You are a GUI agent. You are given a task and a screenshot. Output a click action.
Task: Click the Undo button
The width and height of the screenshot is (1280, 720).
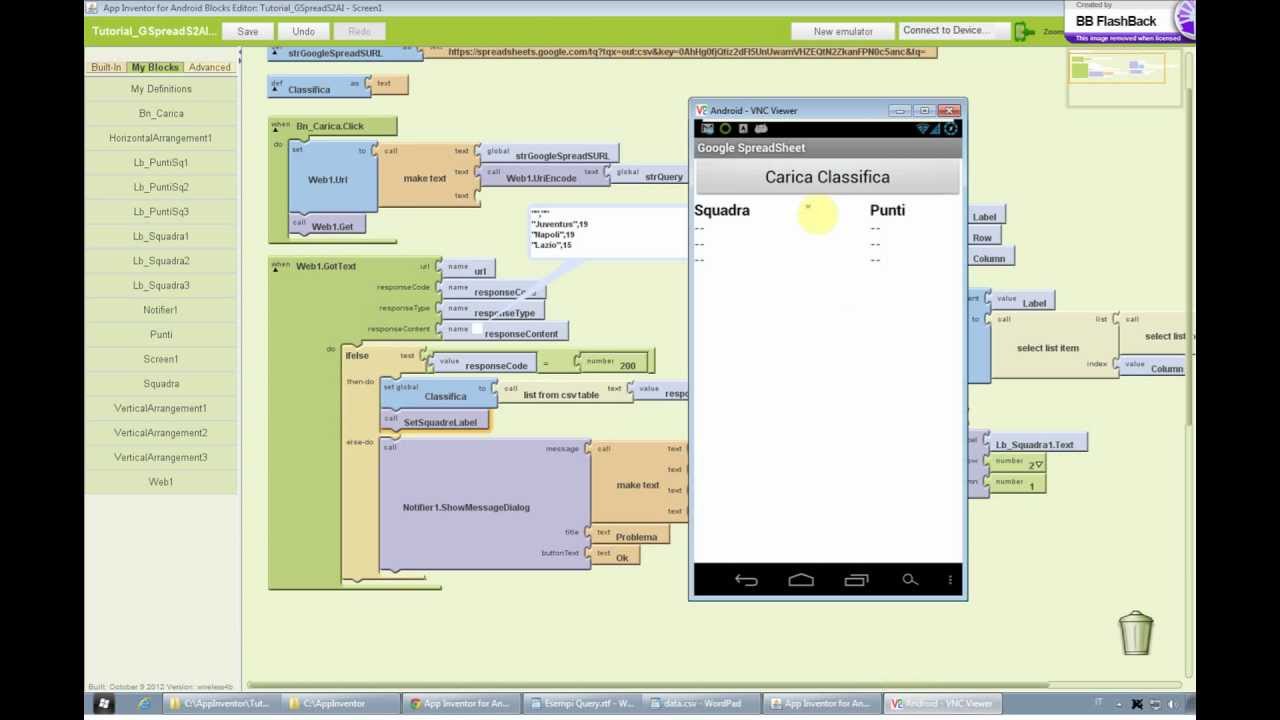[304, 31]
